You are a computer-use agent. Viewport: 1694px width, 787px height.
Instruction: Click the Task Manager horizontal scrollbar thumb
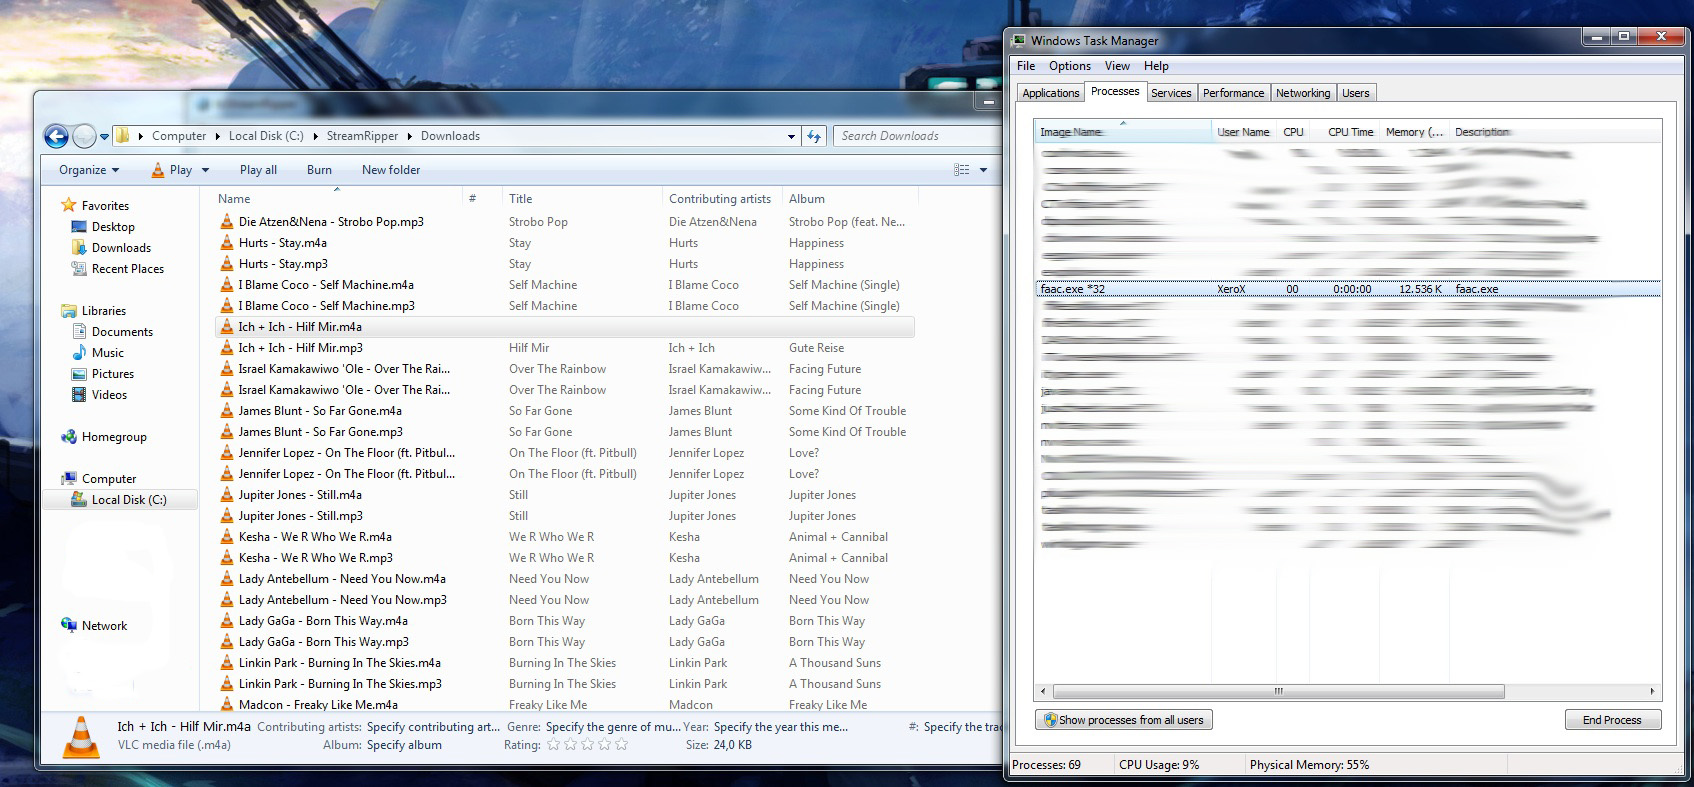[x=1278, y=691]
